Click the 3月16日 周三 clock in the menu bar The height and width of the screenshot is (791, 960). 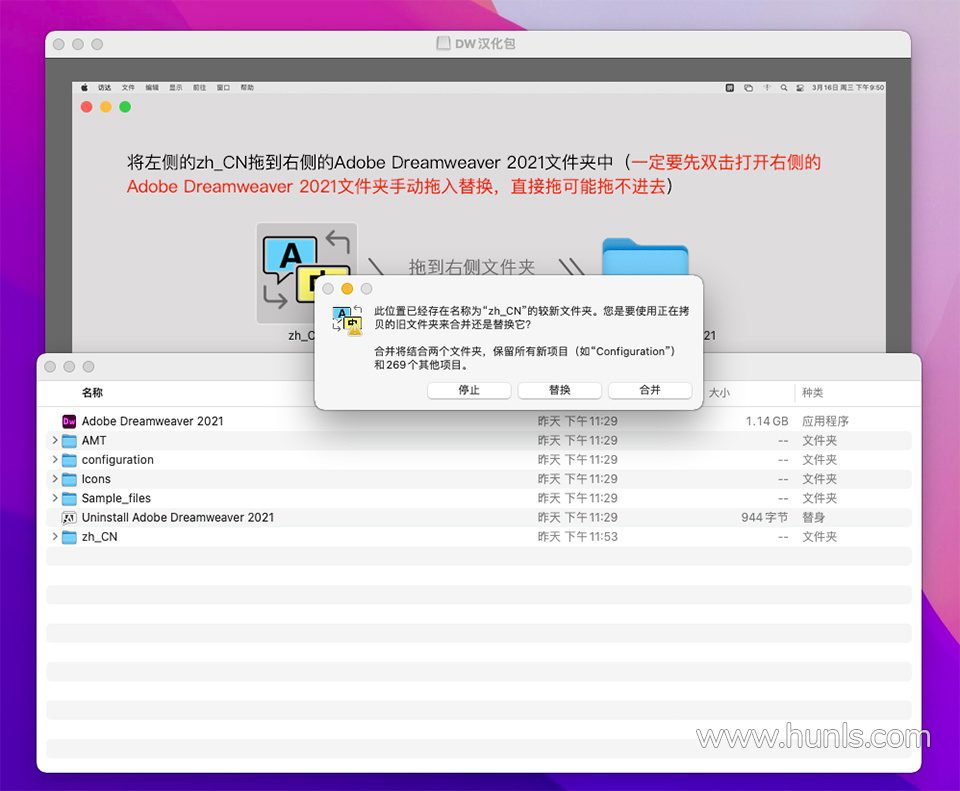(x=848, y=88)
